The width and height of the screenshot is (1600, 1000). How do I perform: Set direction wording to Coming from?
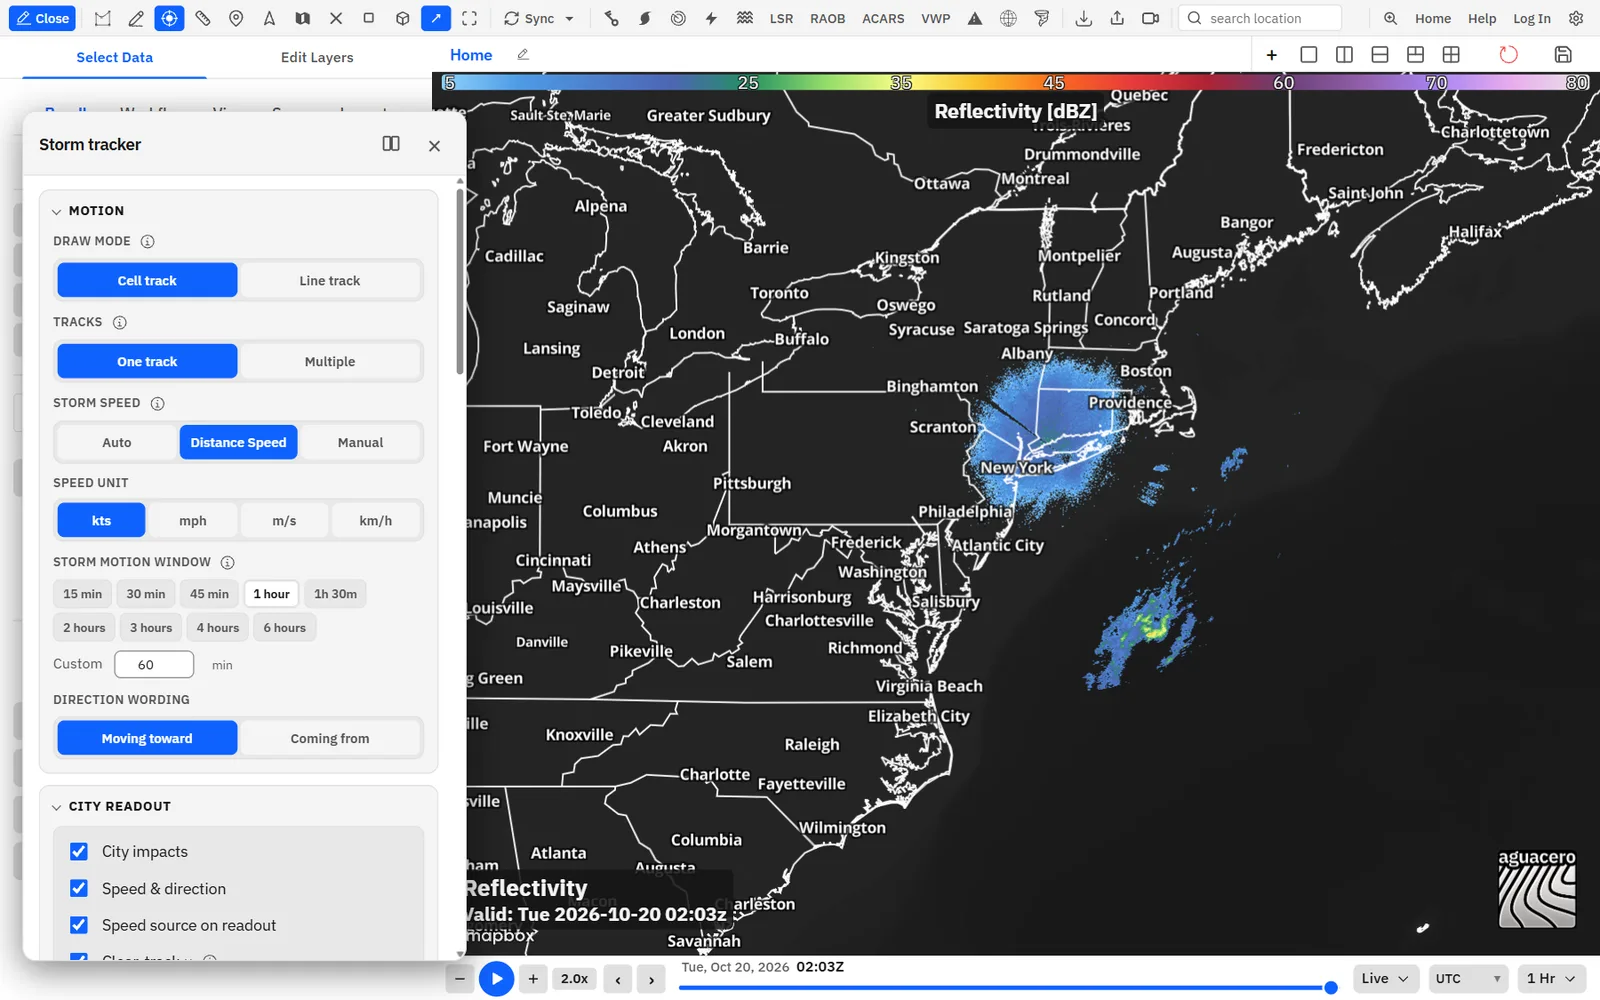[x=330, y=738]
